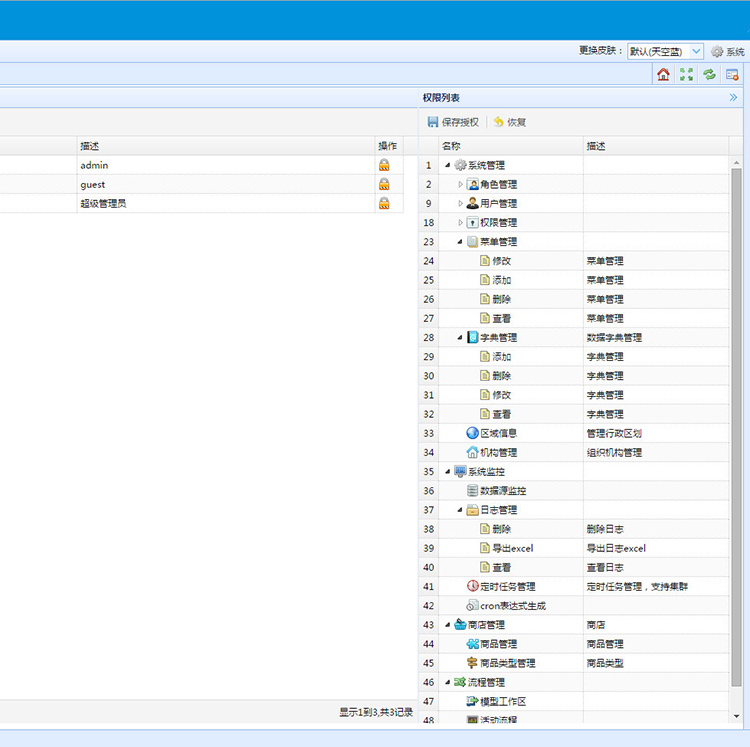The height and width of the screenshot is (747, 750).
Task: Click the 区域信息 globe icon
Action: coord(473,433)
